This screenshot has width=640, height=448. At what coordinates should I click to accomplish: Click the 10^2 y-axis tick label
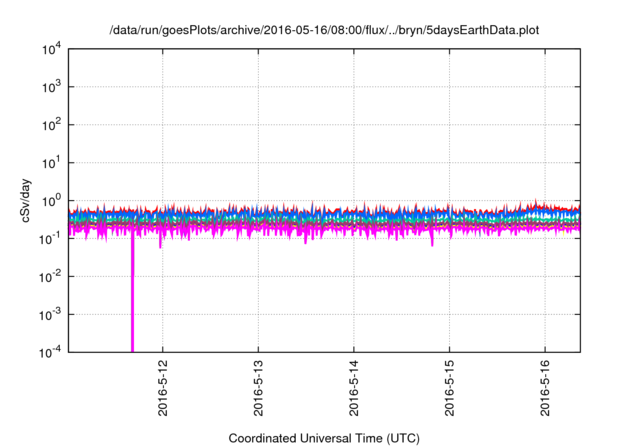coord(51,125)
